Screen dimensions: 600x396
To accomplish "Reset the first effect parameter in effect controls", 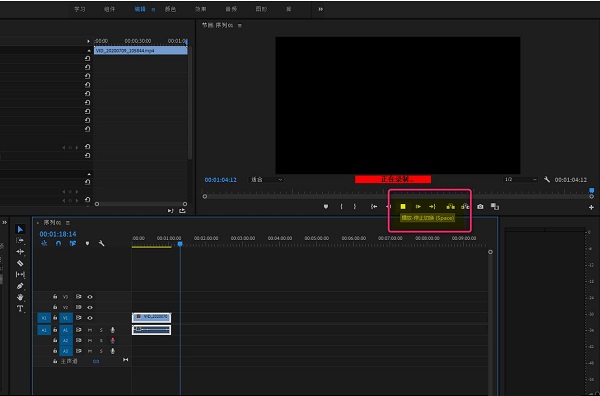I will 88,59.
